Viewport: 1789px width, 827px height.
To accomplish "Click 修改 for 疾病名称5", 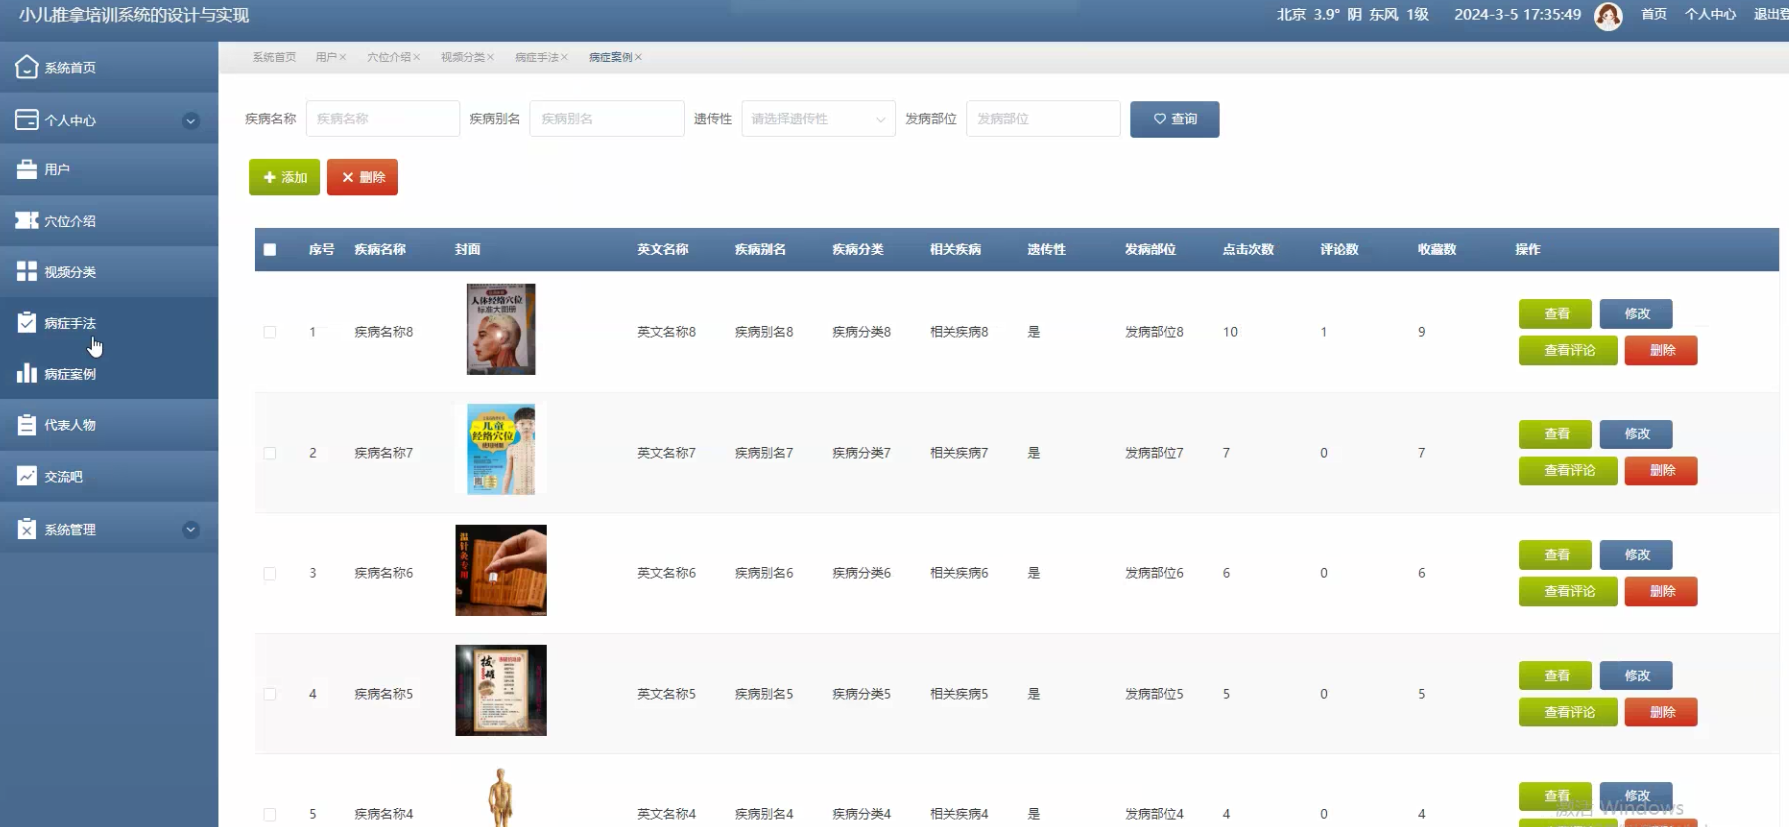I will [x=1636, y=676].
